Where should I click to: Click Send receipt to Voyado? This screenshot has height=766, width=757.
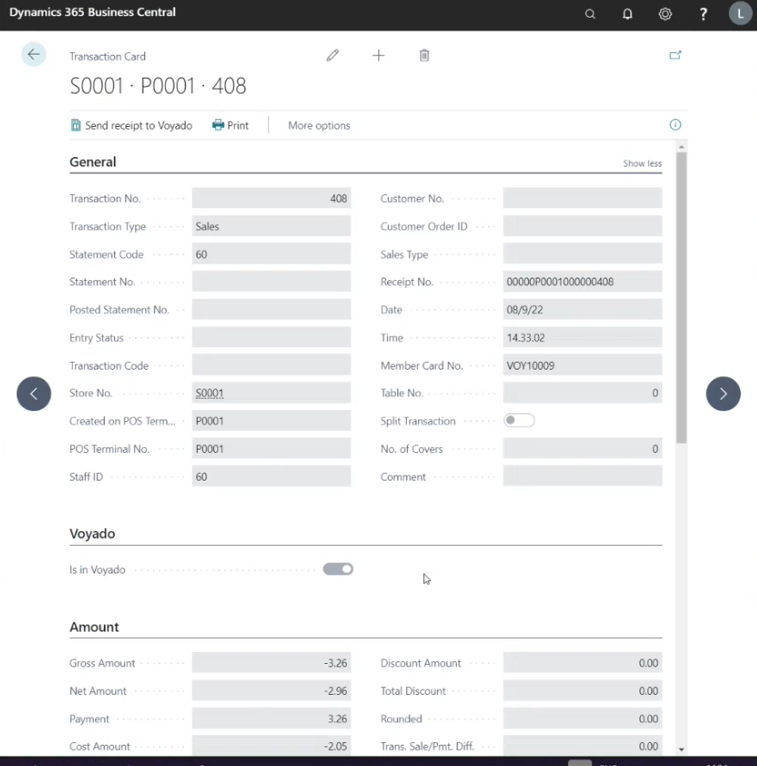(x=131, y=126)
